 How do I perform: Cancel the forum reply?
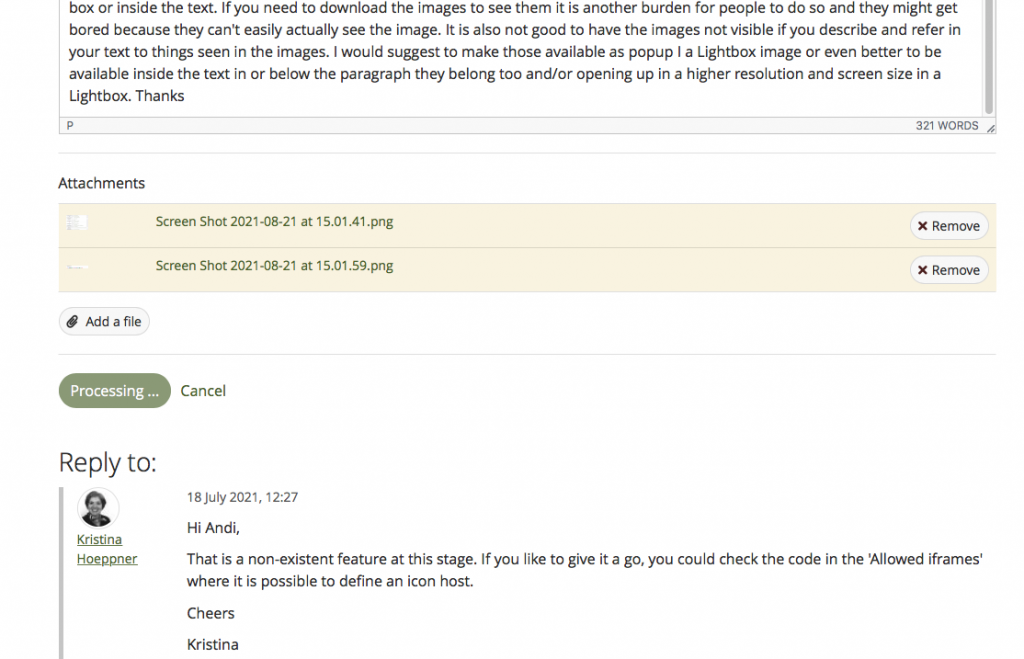203,391
